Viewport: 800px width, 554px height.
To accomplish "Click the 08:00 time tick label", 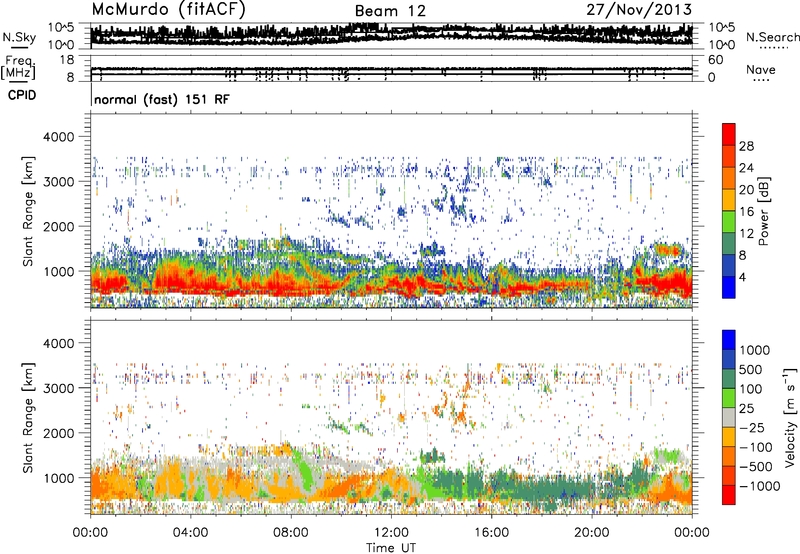I will pos(291,533).
